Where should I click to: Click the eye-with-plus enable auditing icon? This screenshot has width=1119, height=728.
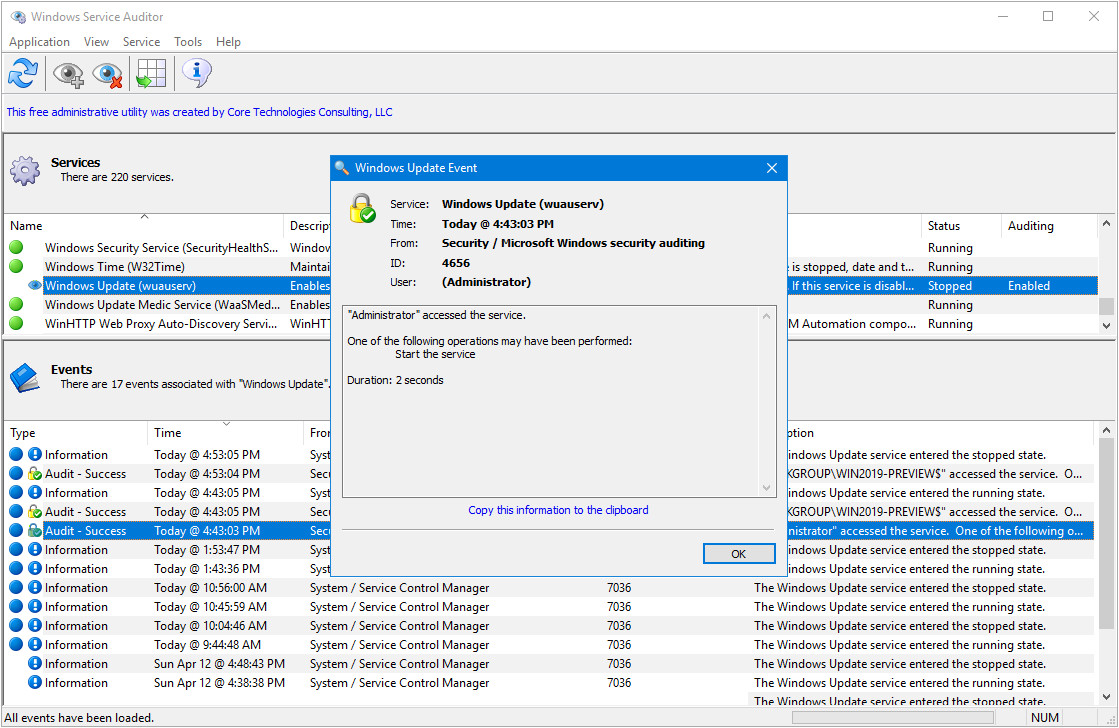[69, 74]
